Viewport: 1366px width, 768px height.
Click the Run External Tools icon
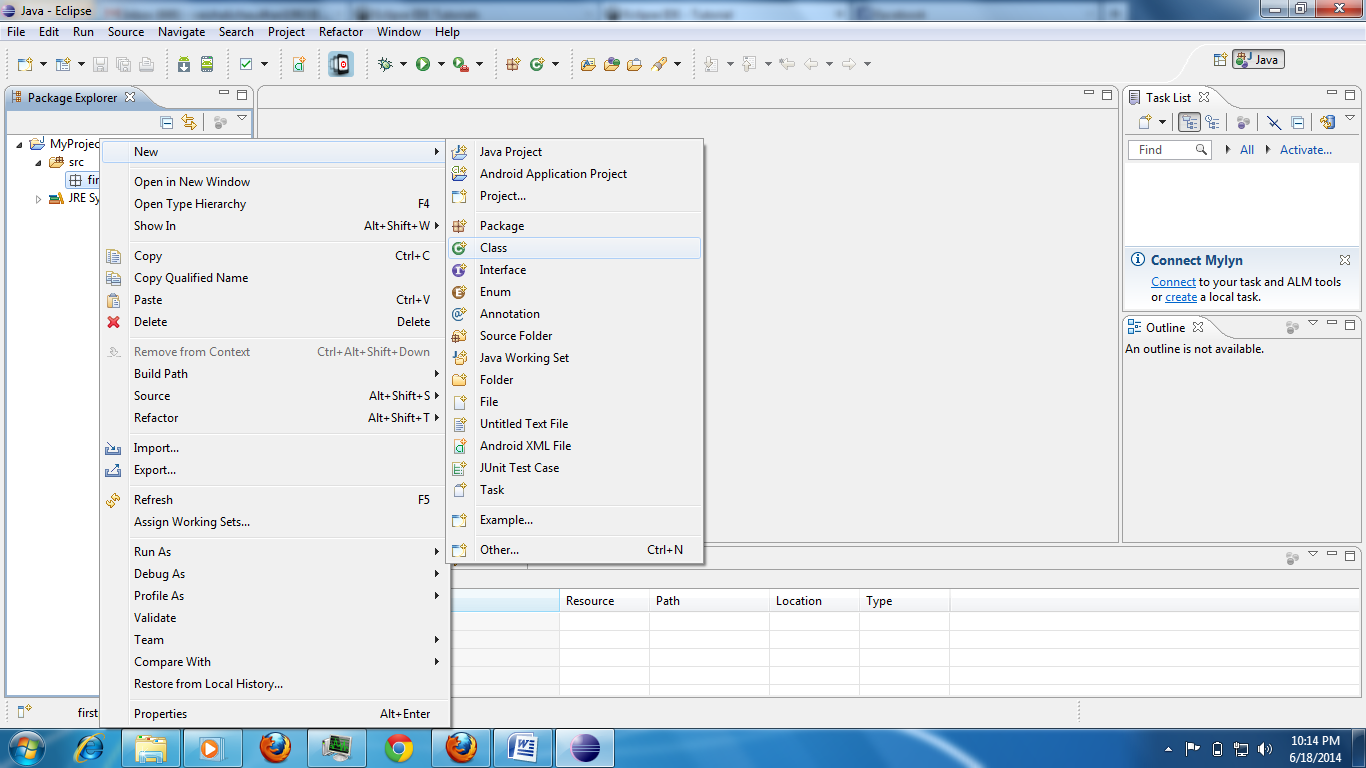(x=460, y=64)
